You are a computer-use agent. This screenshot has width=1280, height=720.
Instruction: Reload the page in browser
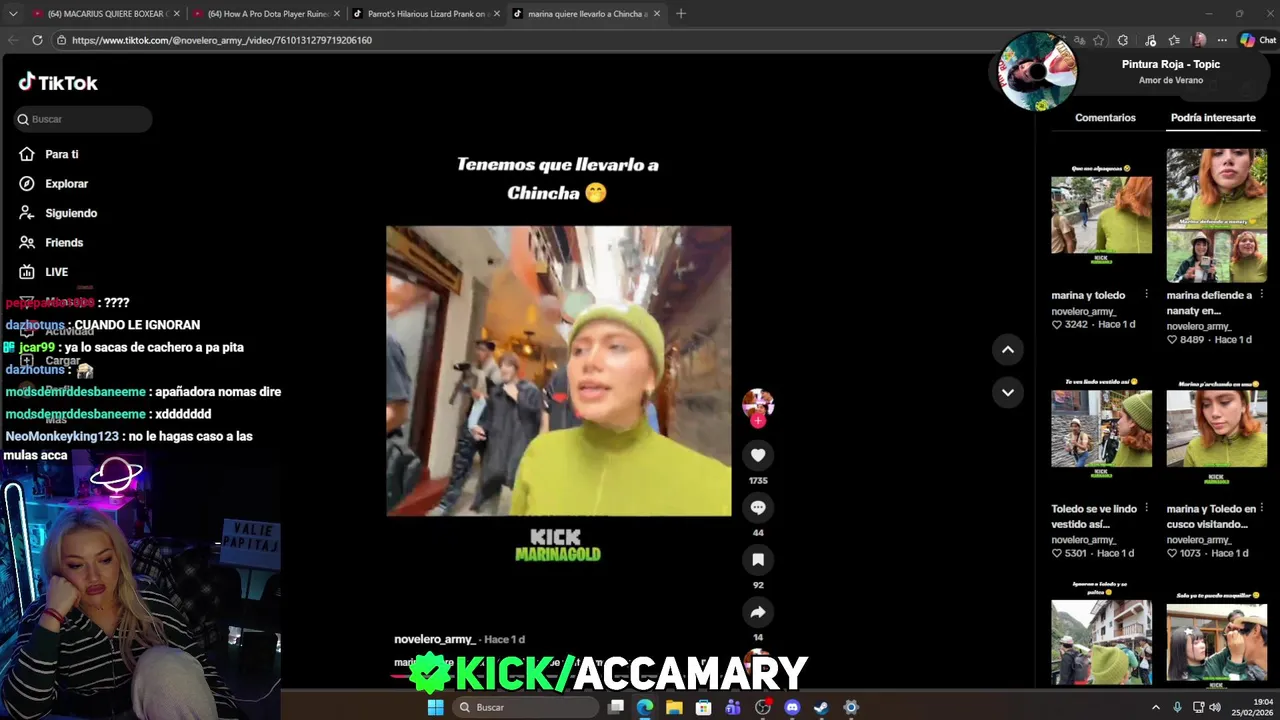tap(37, 40)
